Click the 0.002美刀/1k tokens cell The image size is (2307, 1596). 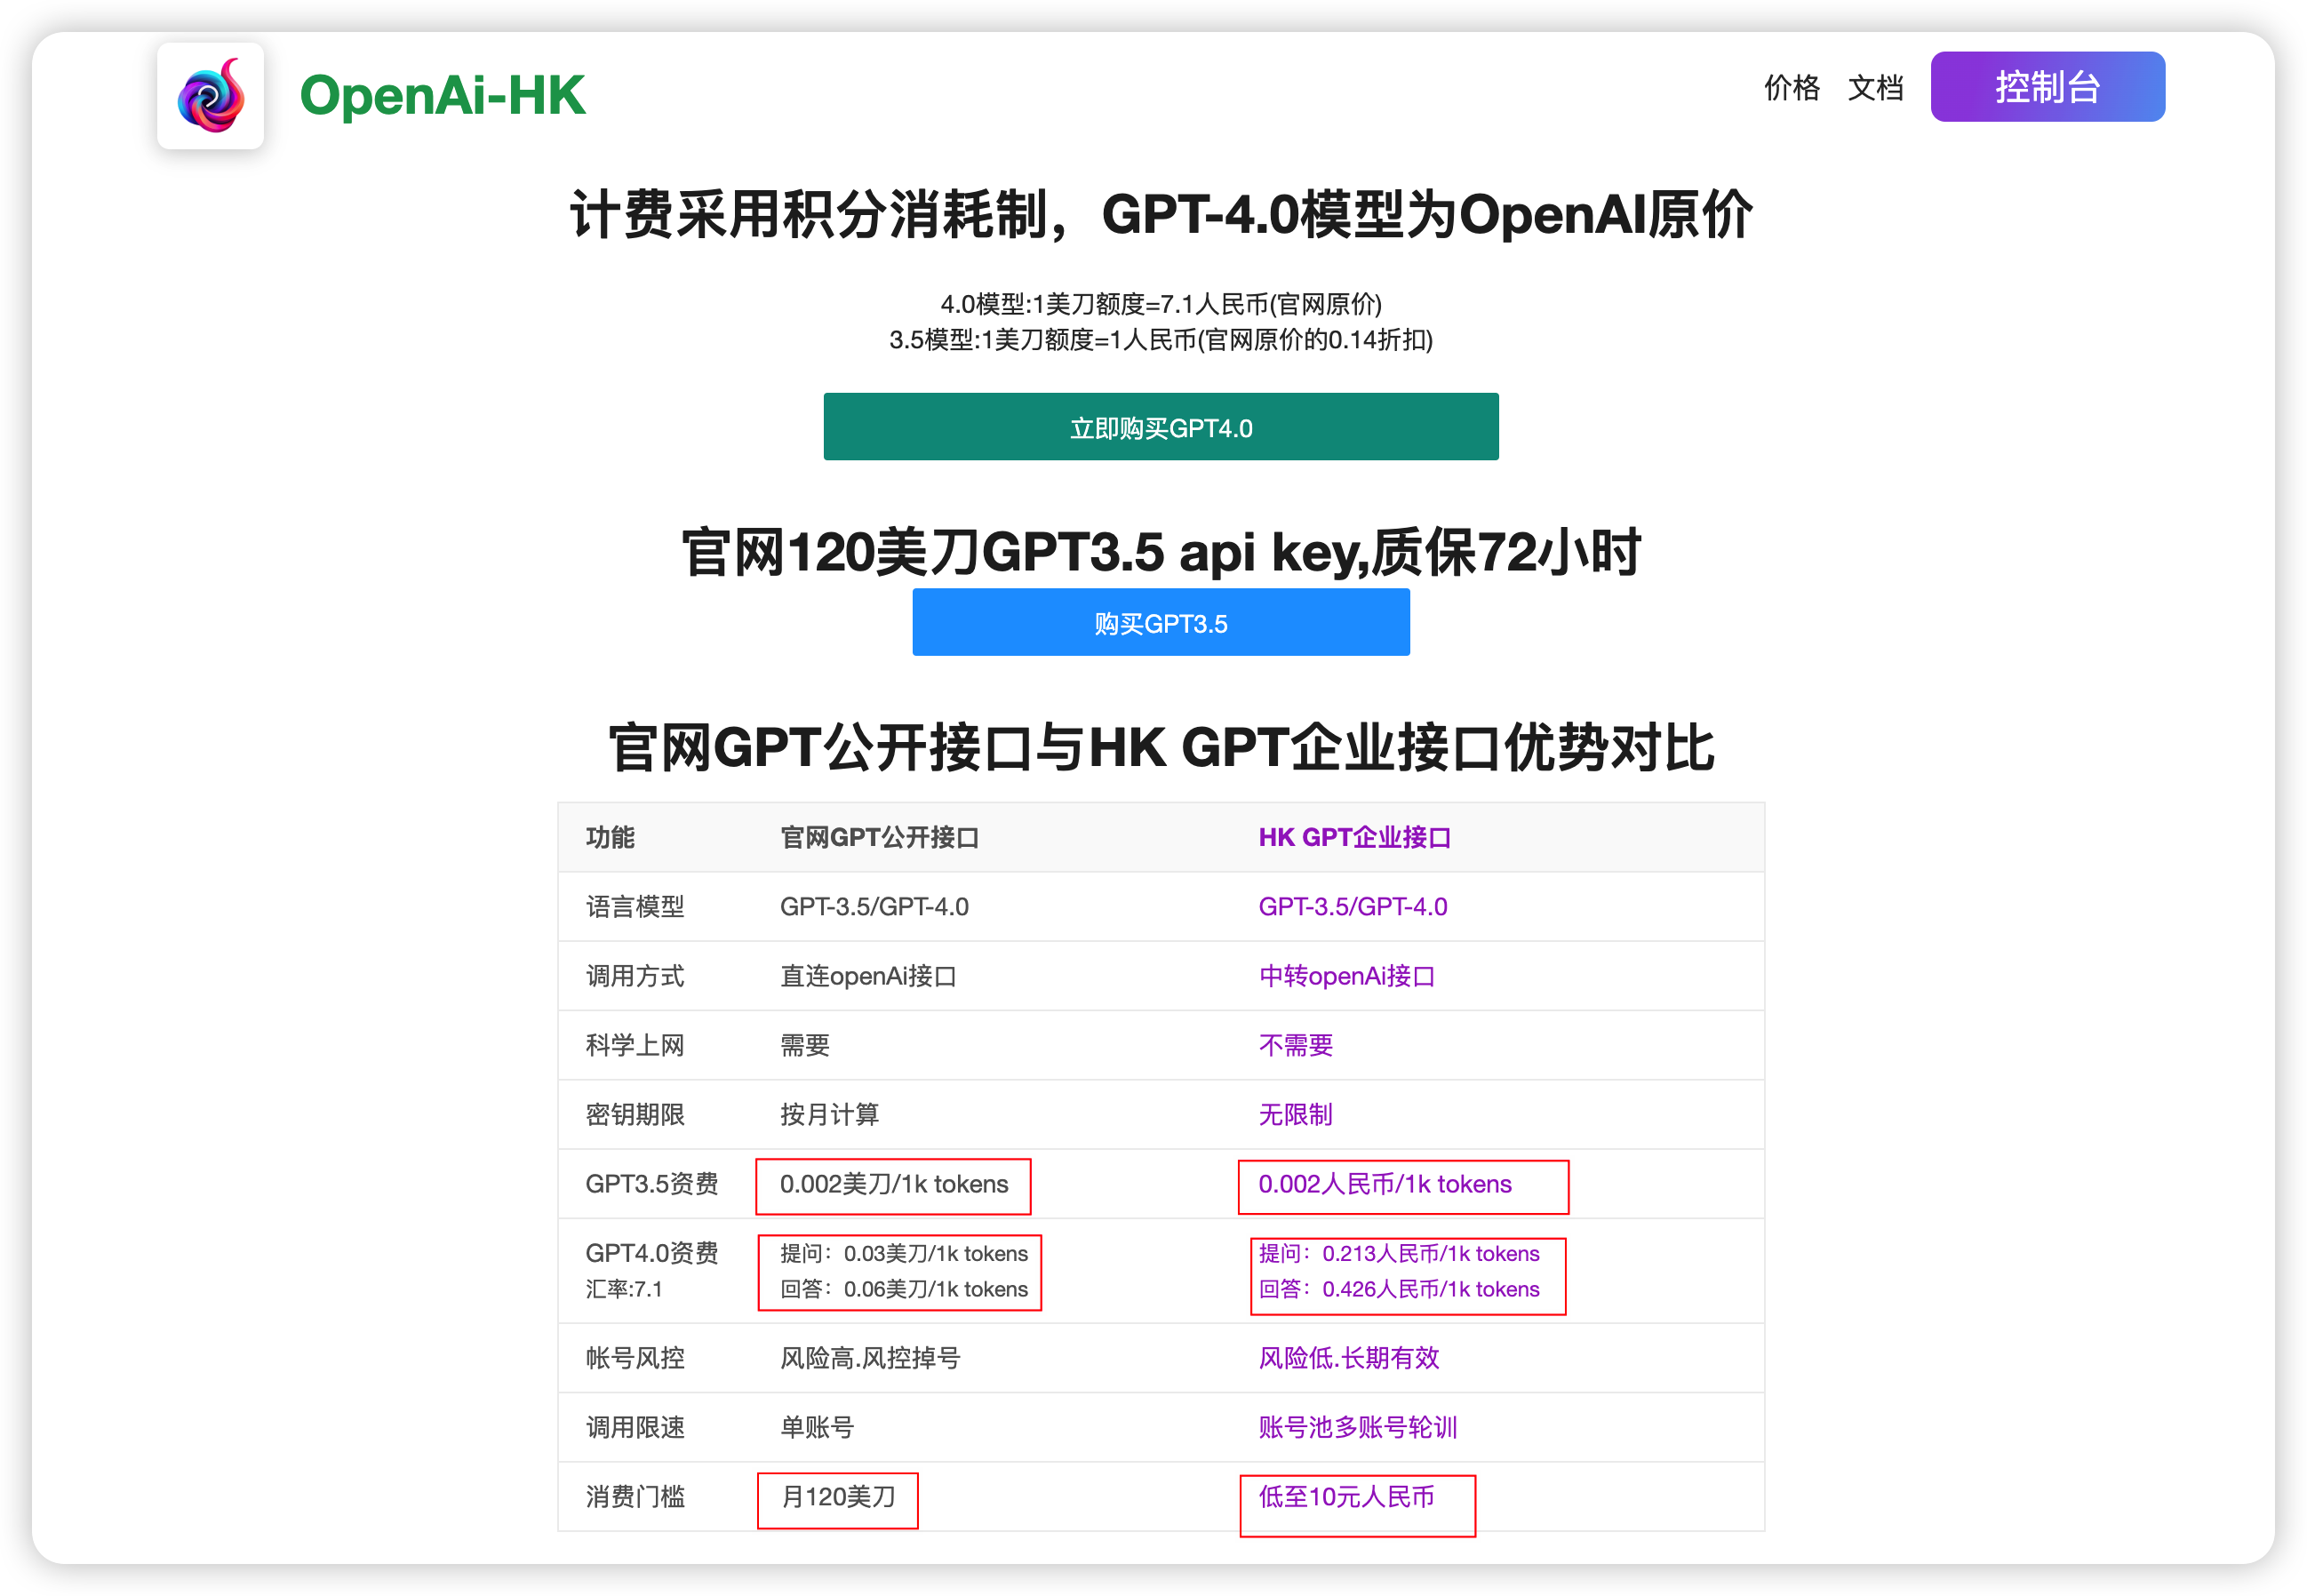(x=894, y=1184)
